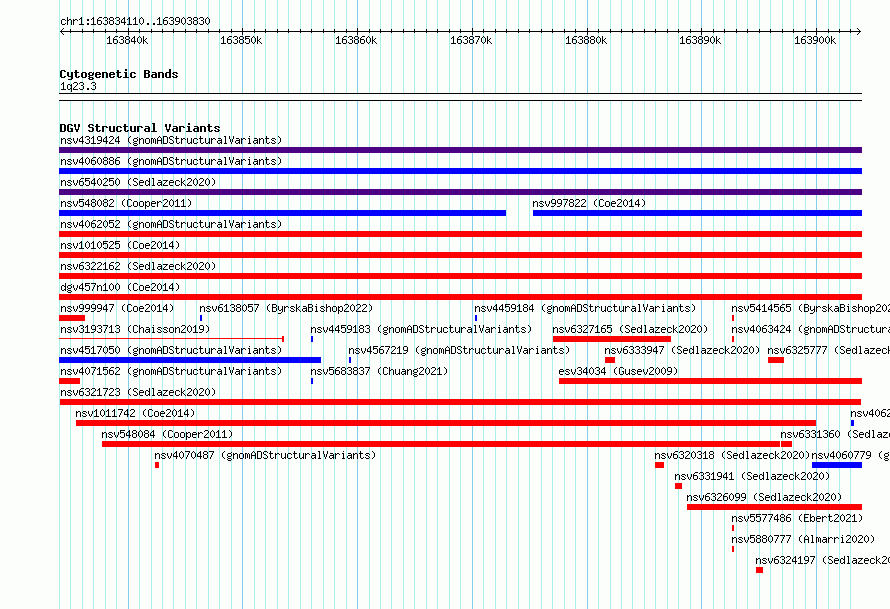This screenshot has height=609, width=890.
Task: Select the nsv5683837 (Chuang2021) label
Action: [379, 371]
